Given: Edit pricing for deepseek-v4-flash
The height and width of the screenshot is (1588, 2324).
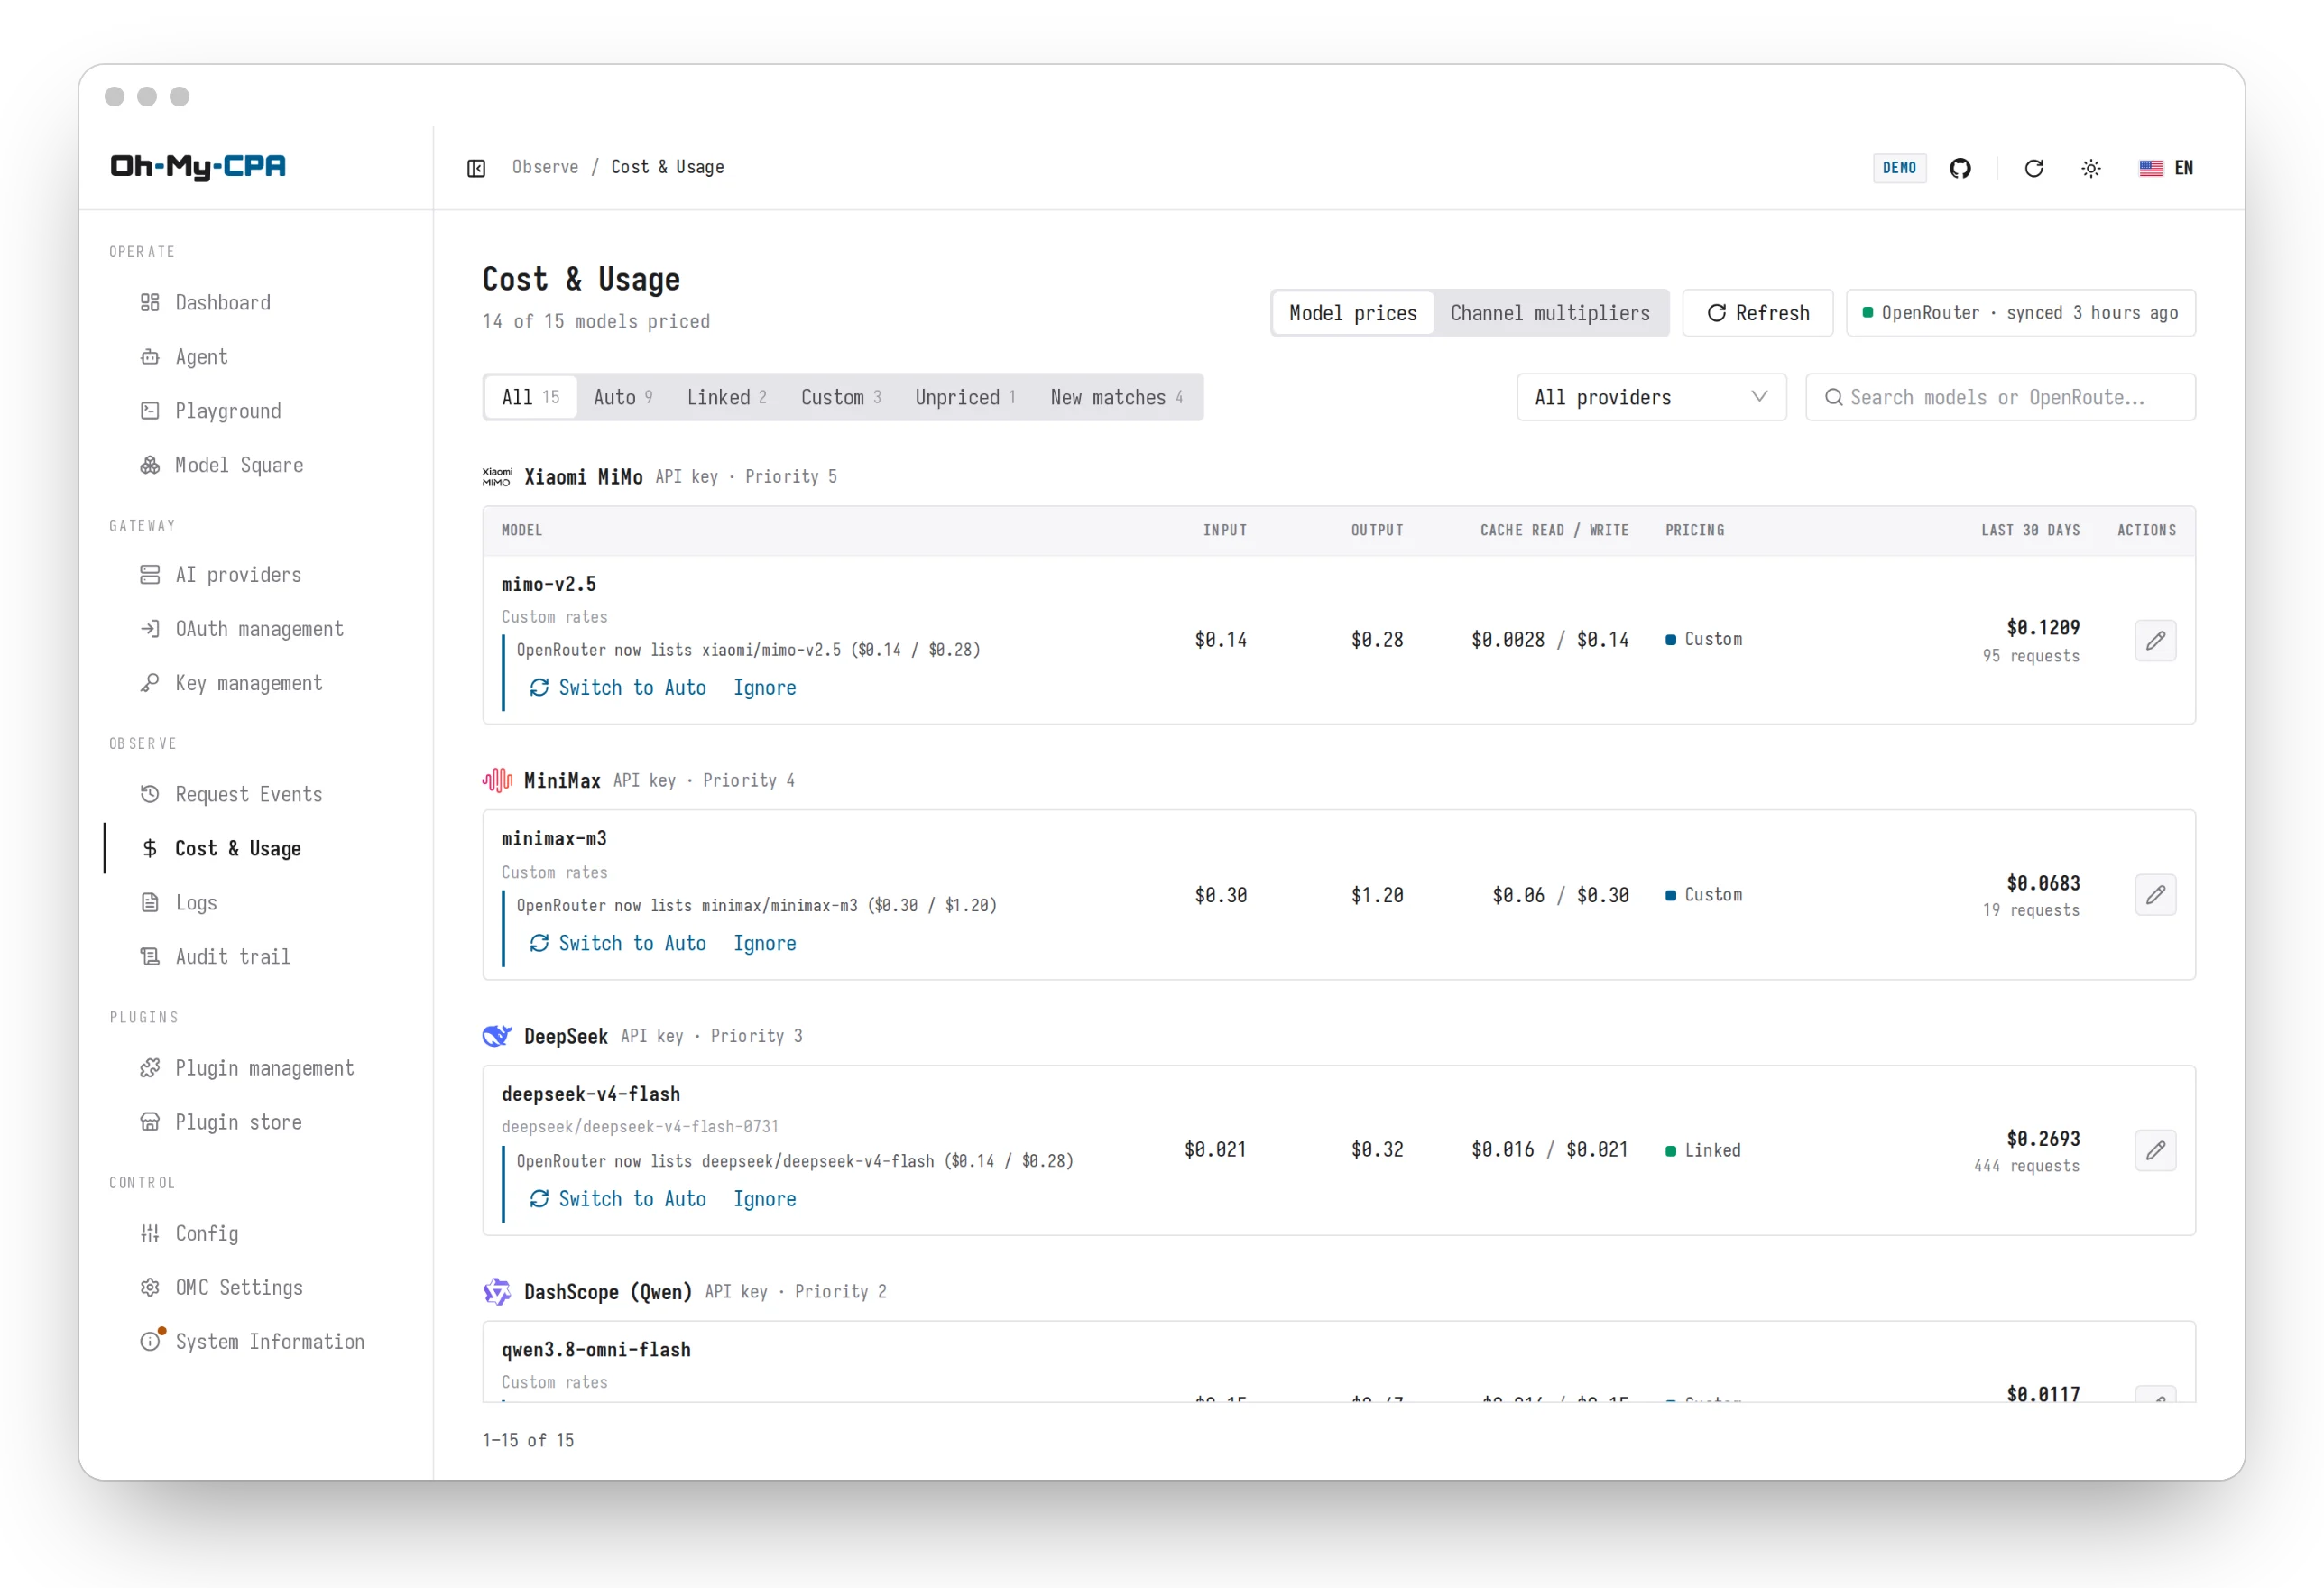Looking at the screenshot, I should point(2155,1150).
